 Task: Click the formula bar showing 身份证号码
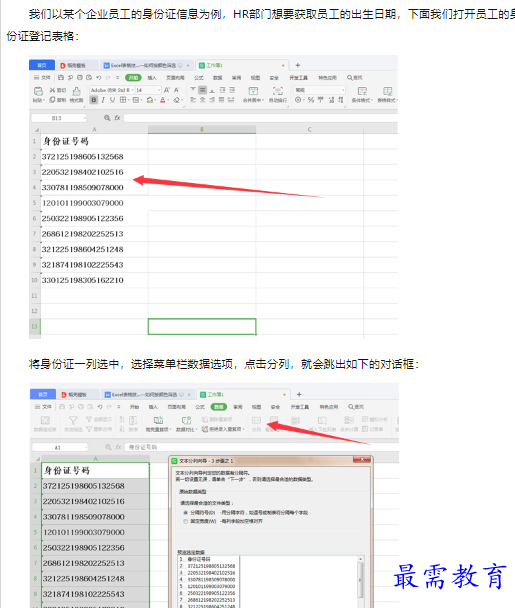pos(262,447)
